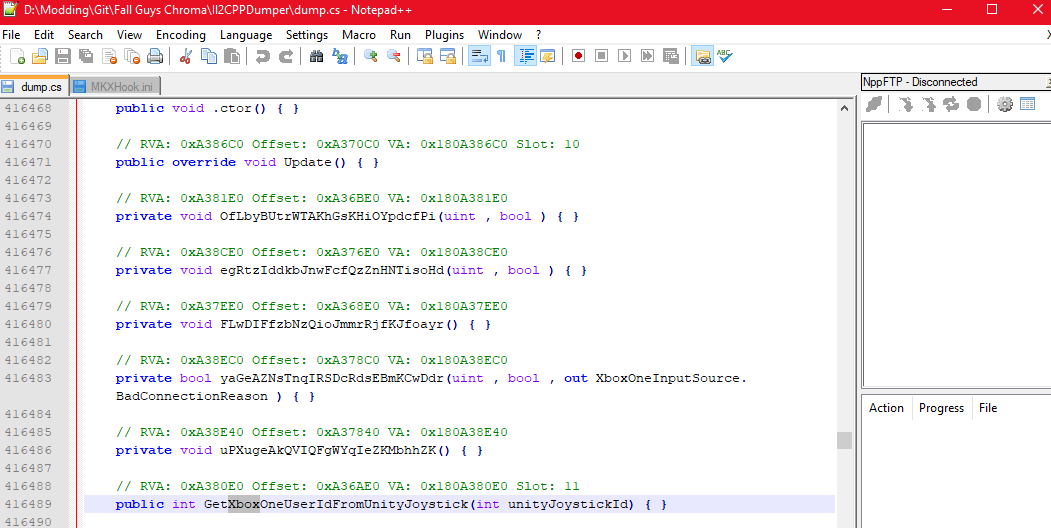The image size is (1051, 528).
Task: Open the View menu
Action: click(129, 35)
